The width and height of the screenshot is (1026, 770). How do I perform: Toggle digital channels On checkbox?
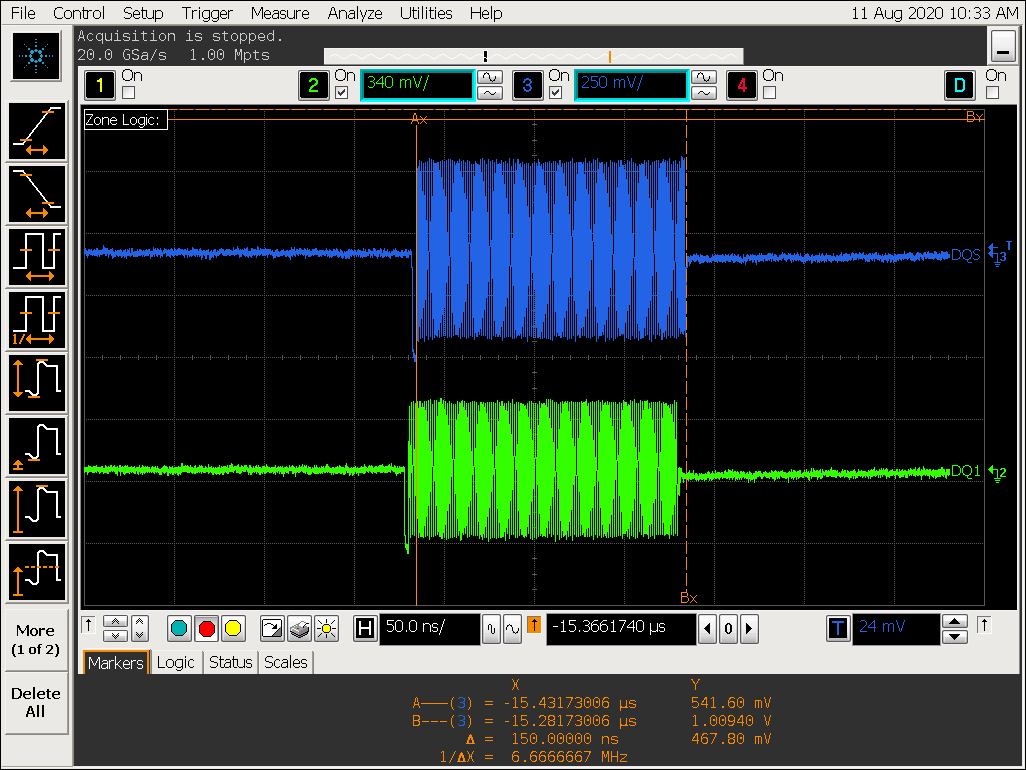pyautogui.click(x=992, y=93)
